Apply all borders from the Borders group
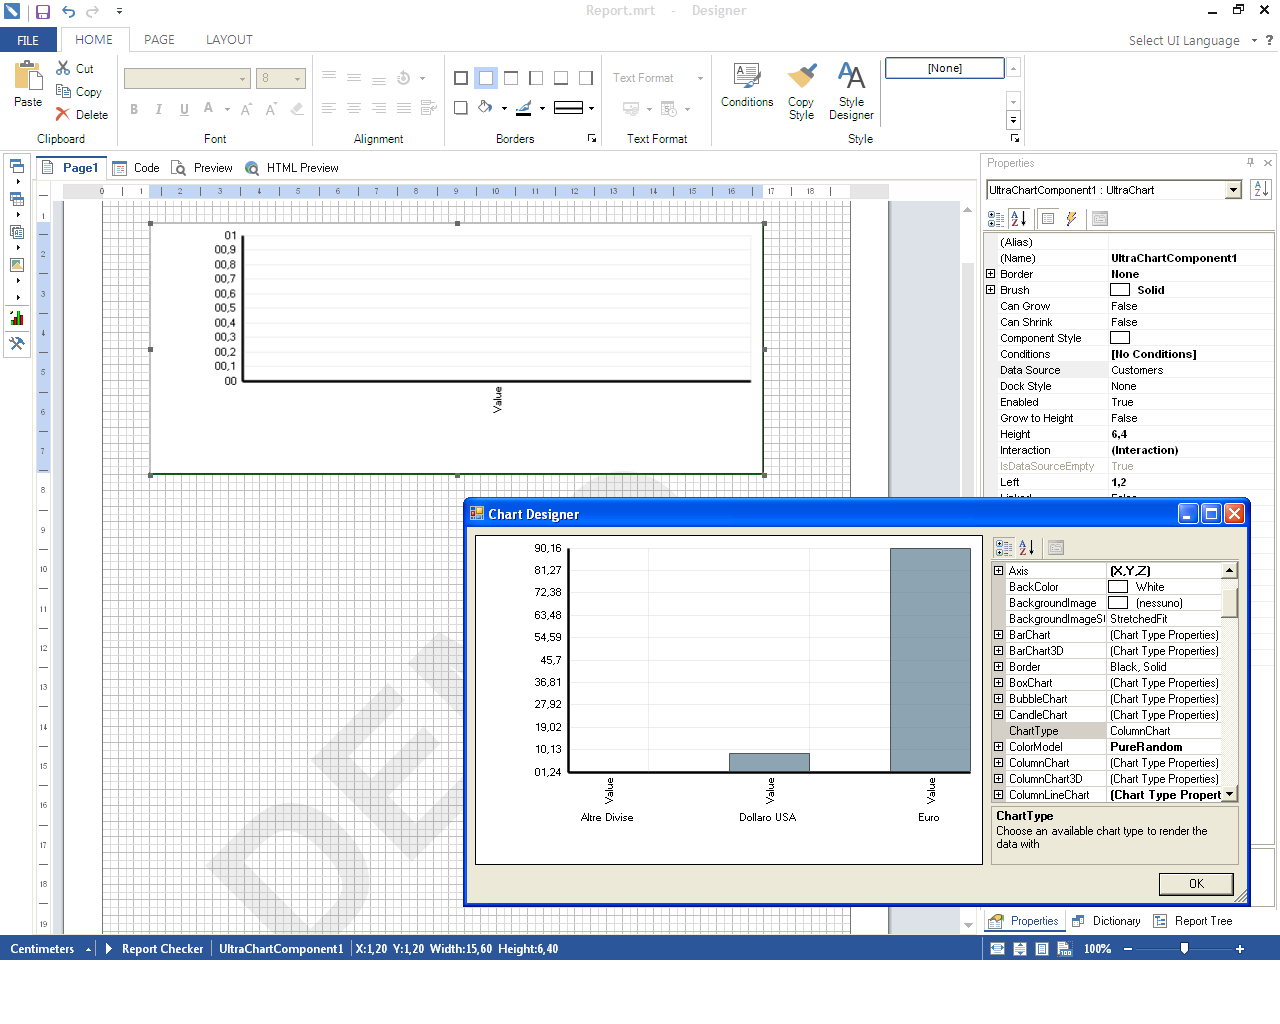 pos(461,78)
